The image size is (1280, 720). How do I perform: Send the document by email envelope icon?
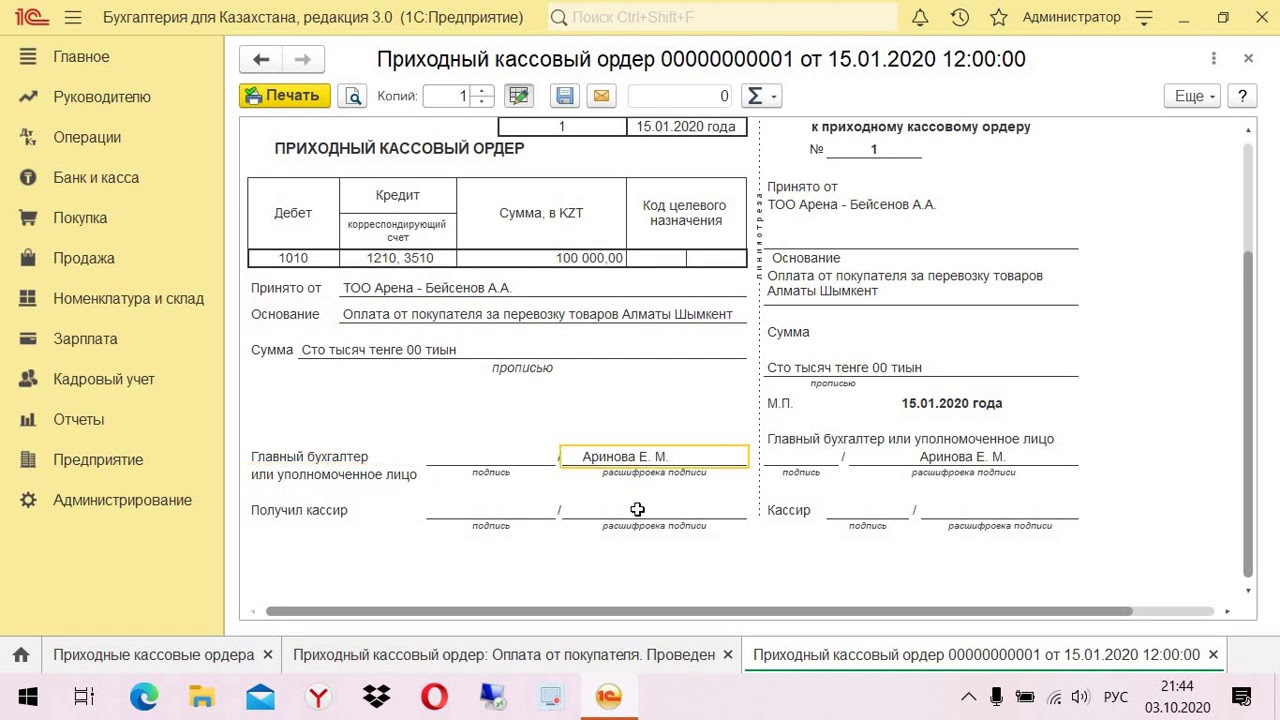(x=601, y=96)
